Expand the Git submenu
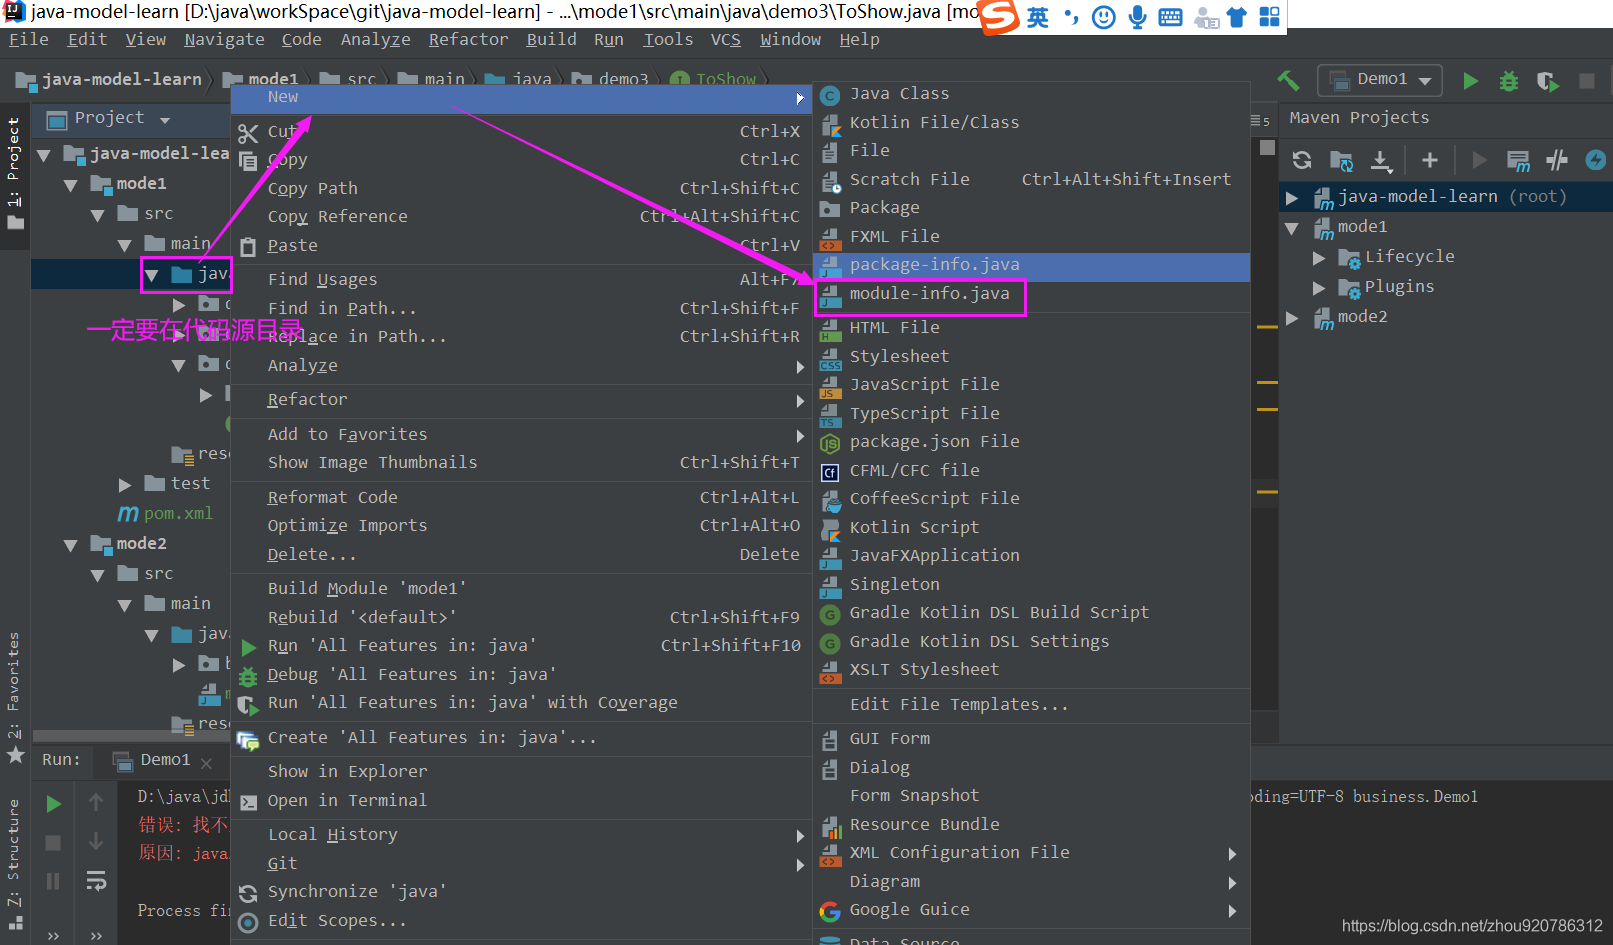The image size is (1613, 945). pos(520,863)
